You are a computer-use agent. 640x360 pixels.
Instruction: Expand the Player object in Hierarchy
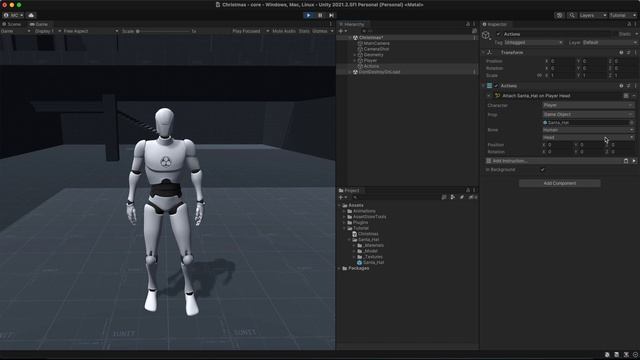[355, 60]
